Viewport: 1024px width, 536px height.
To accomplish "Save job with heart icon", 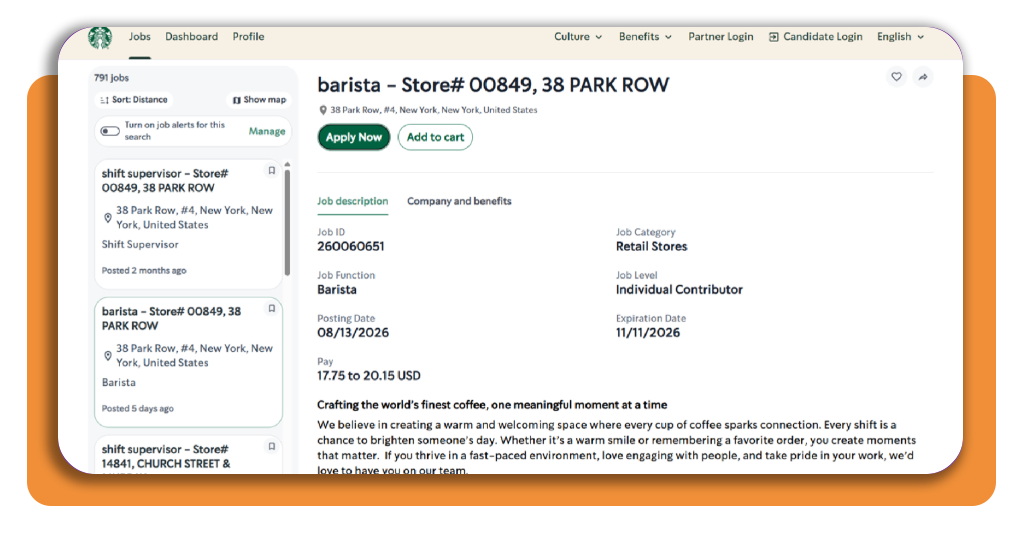I will click(x=896, y=77).
